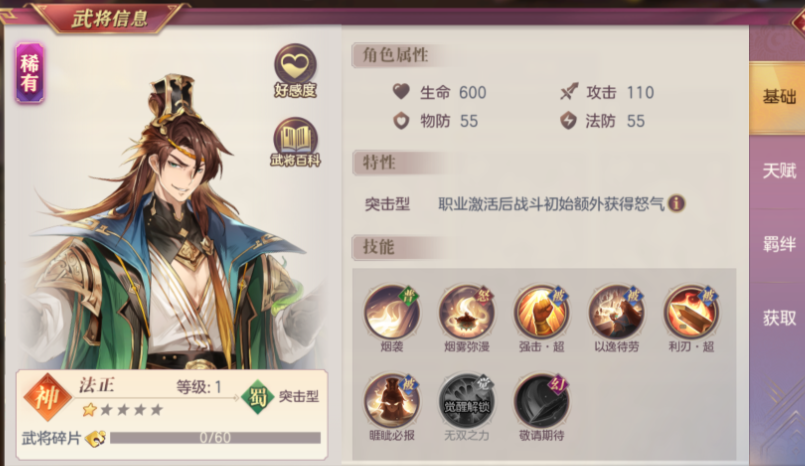Viewport: 805px width, 466px height.
Task: Select the 烟袭 skill icon
Action: pyautogui.click(x=392, y=313)
